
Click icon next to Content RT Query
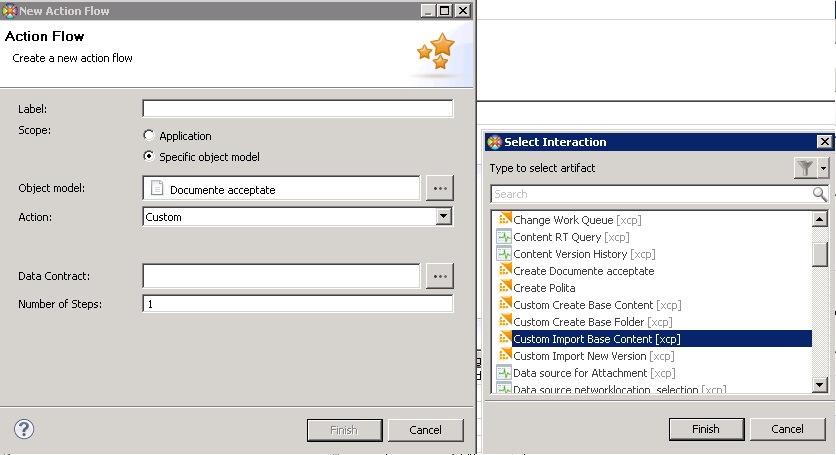coord(504,236)
